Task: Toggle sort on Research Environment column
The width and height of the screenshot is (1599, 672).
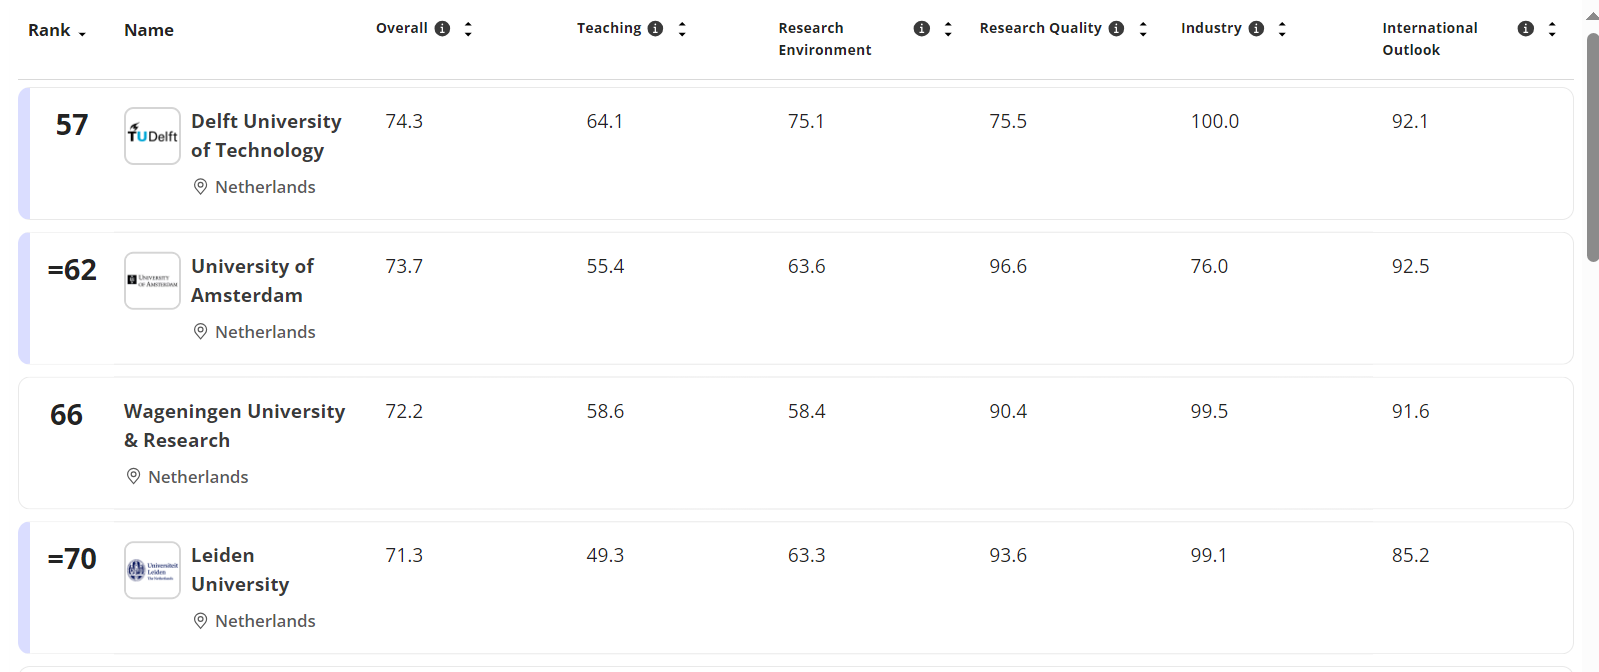Action: (x=948, y=29)
